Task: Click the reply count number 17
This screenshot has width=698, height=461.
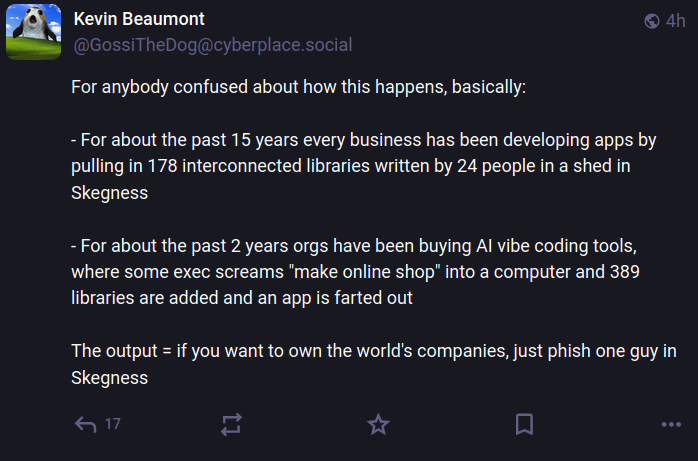Action: pyautogui.click(x=112, y=424)
